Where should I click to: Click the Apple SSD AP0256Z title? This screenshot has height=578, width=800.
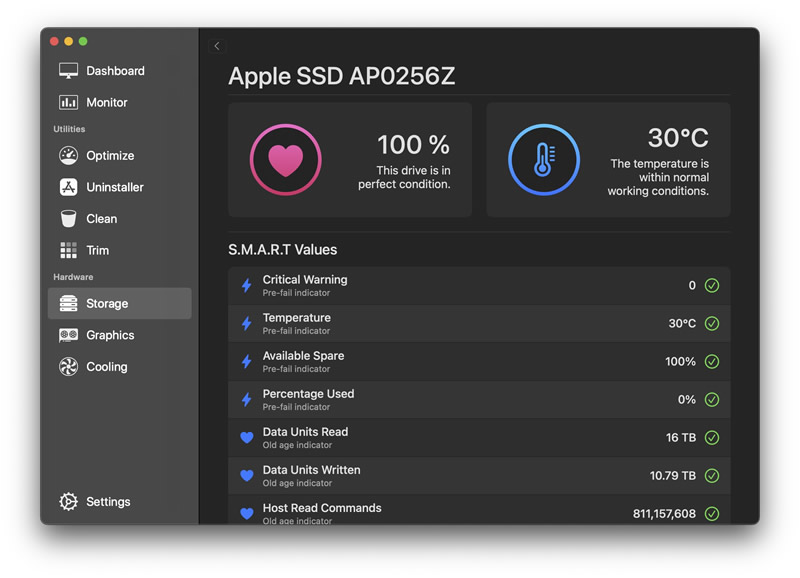342,77
